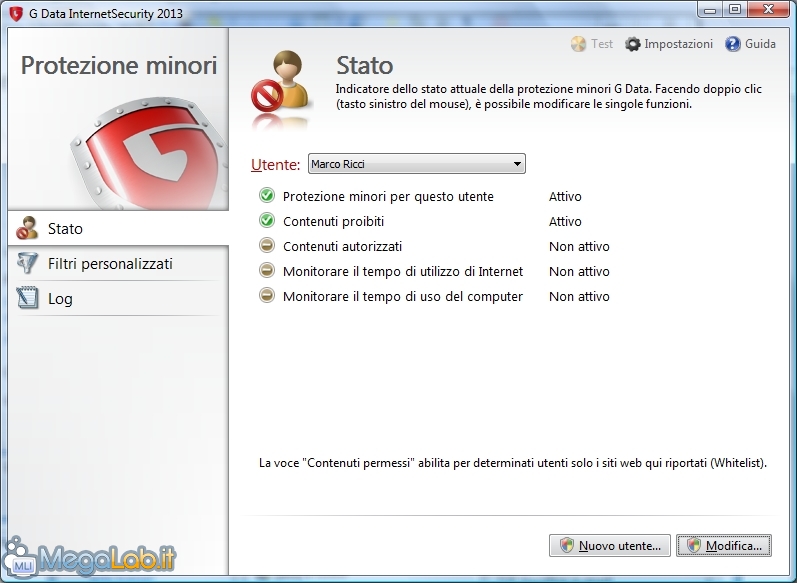Select row Protezione minori per questo utente

[435, 196]
